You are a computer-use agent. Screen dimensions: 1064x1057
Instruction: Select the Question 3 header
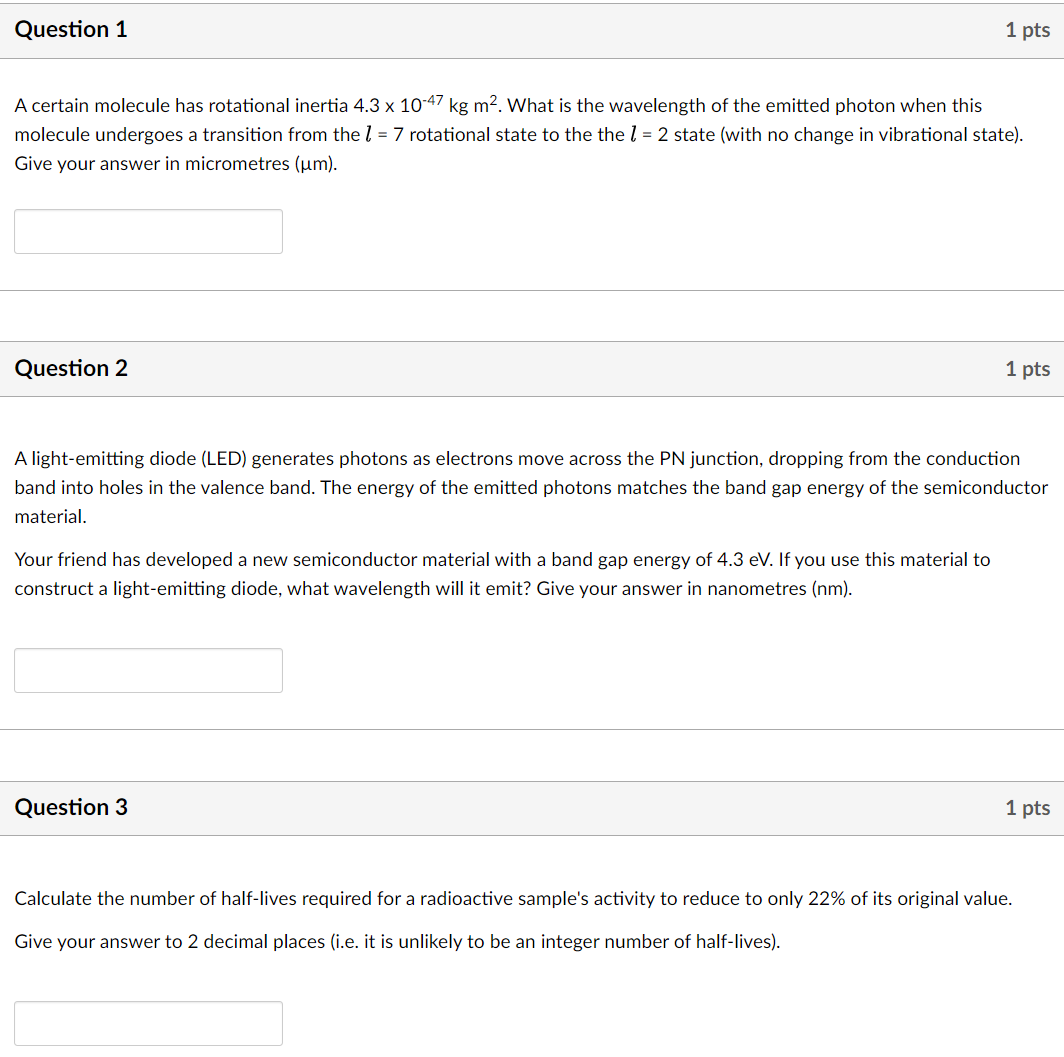pyautogui.click(x=71, y=807)
